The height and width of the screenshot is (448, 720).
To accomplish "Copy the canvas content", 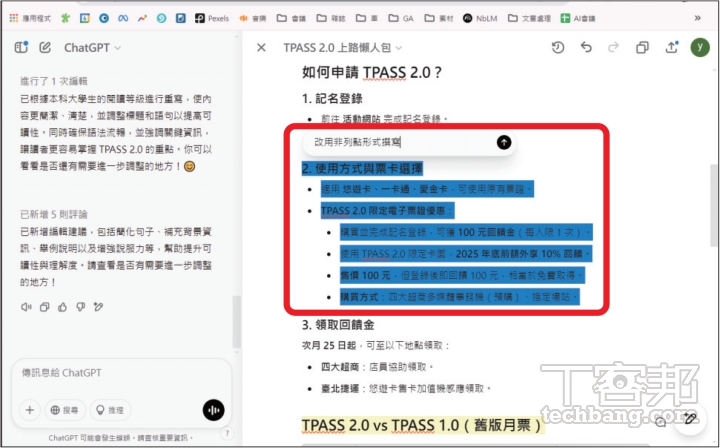I will click(x=642, y=47).
